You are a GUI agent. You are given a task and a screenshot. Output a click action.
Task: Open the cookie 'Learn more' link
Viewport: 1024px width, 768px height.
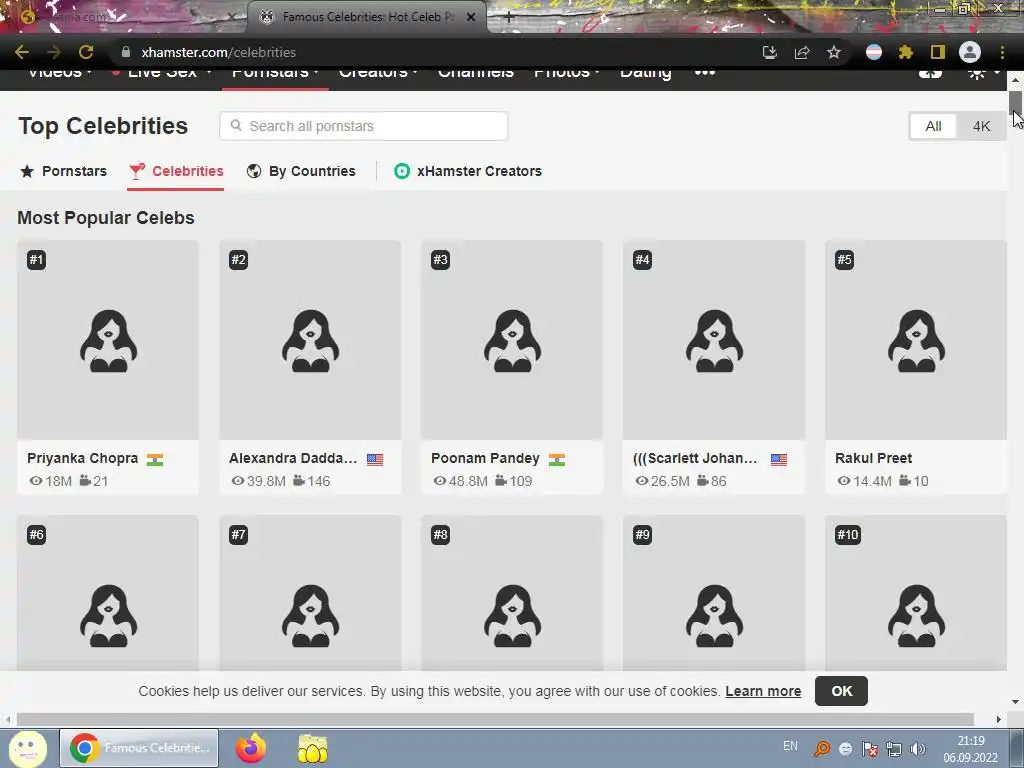pyautogui.click(x=763, y=691)
